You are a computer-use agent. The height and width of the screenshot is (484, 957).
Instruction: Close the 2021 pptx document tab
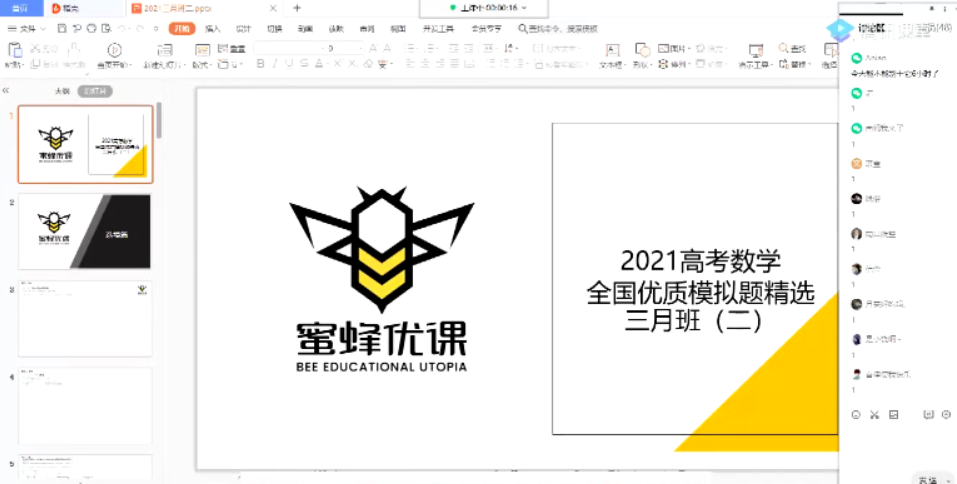pos(273,8)
